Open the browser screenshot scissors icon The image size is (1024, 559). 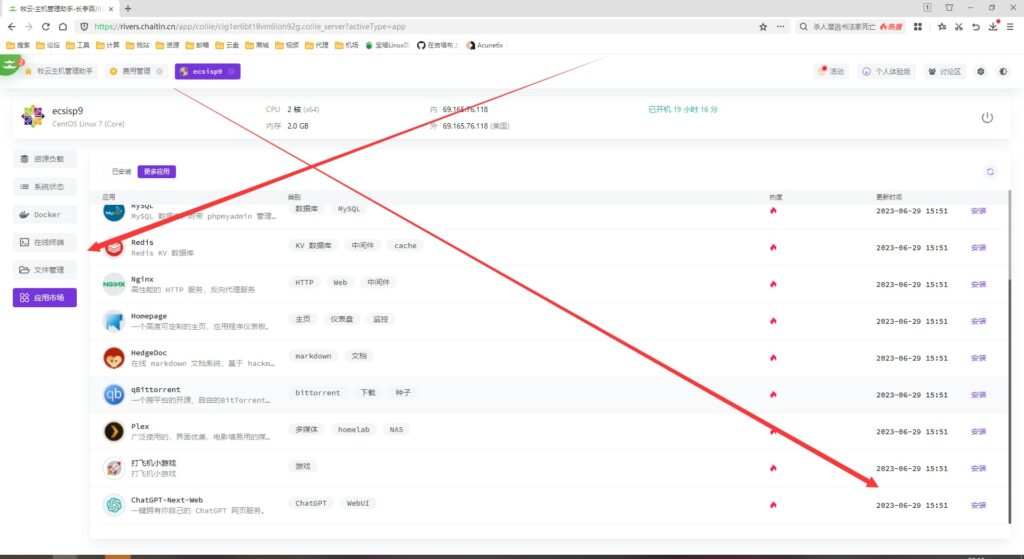959,27
